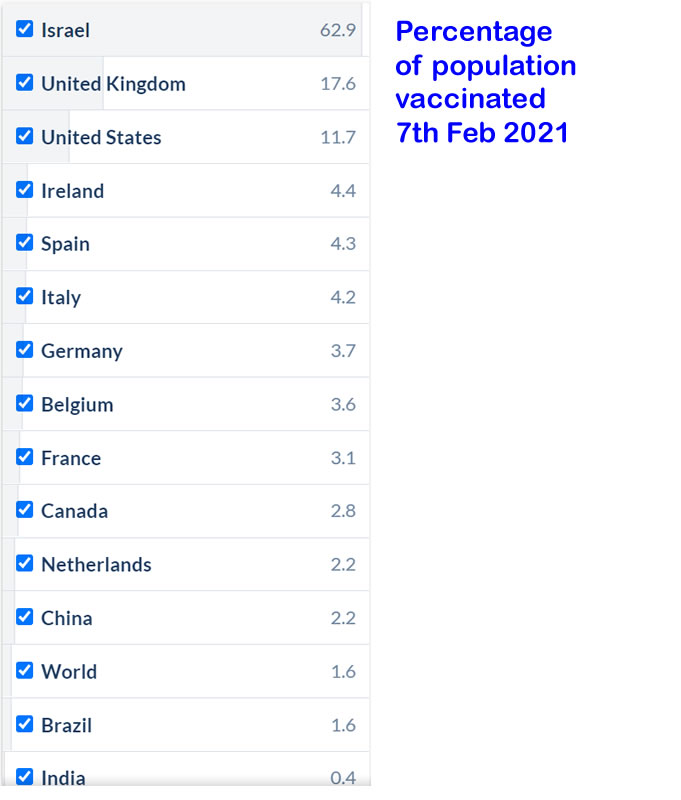The height and width of the screenshot is (800, 681).
Task: Uncheck the Netherlands checkbox
Action: tap(25, 563)
